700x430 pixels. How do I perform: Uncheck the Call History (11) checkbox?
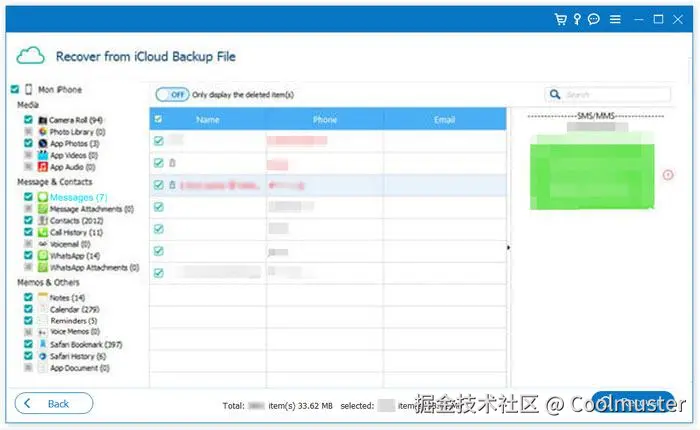(28, 232)
